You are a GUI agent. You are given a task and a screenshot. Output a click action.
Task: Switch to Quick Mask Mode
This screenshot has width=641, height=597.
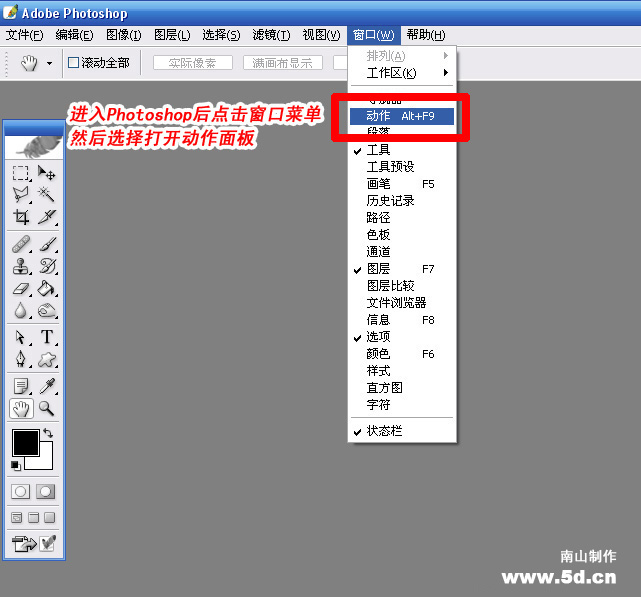pos(46,492)
